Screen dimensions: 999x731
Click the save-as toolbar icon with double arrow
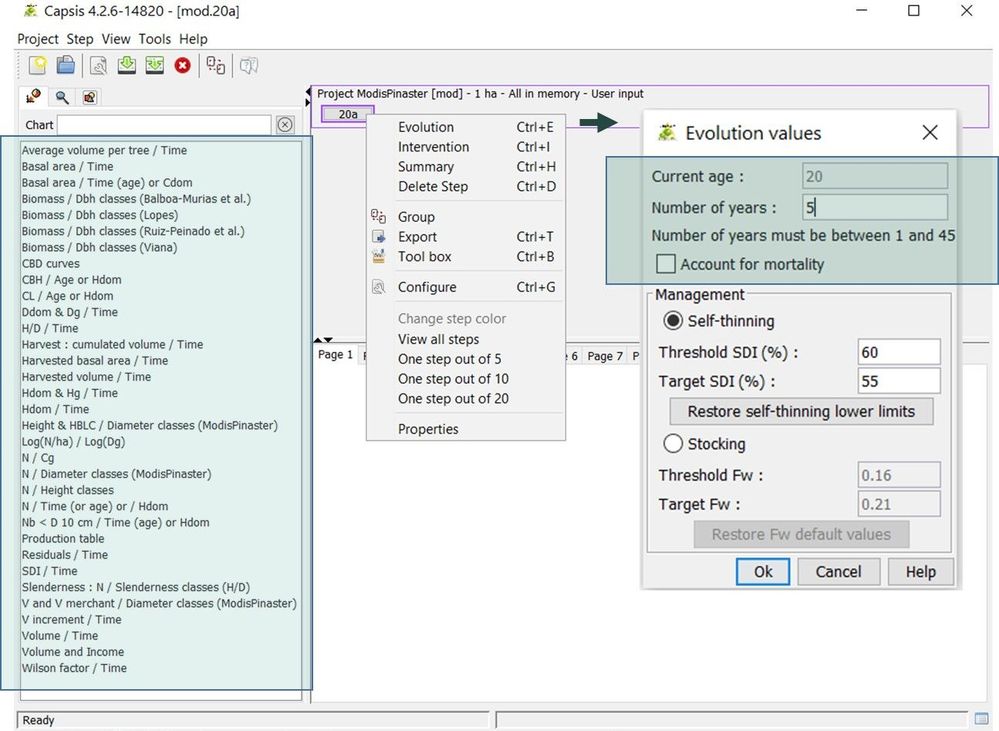pos(152,63)
